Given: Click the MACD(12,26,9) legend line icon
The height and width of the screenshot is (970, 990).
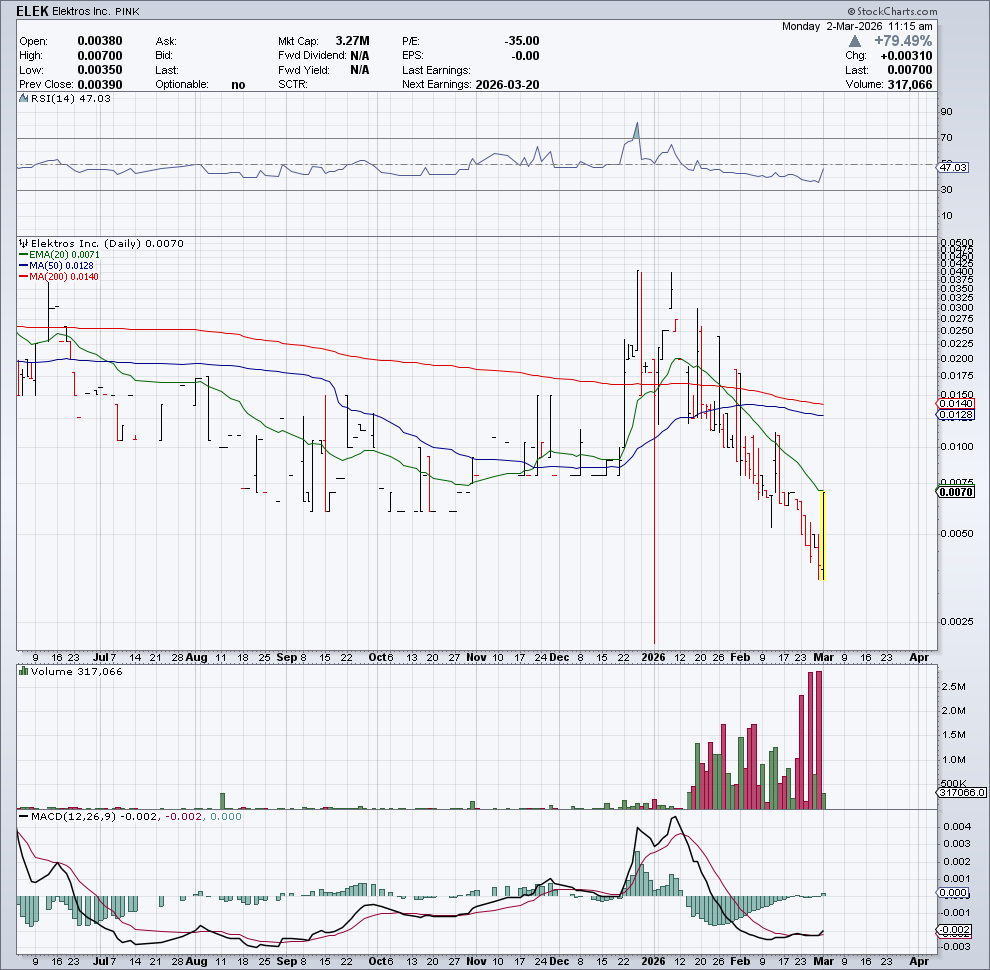Looking at the screenshot, I should coord(23,817).
